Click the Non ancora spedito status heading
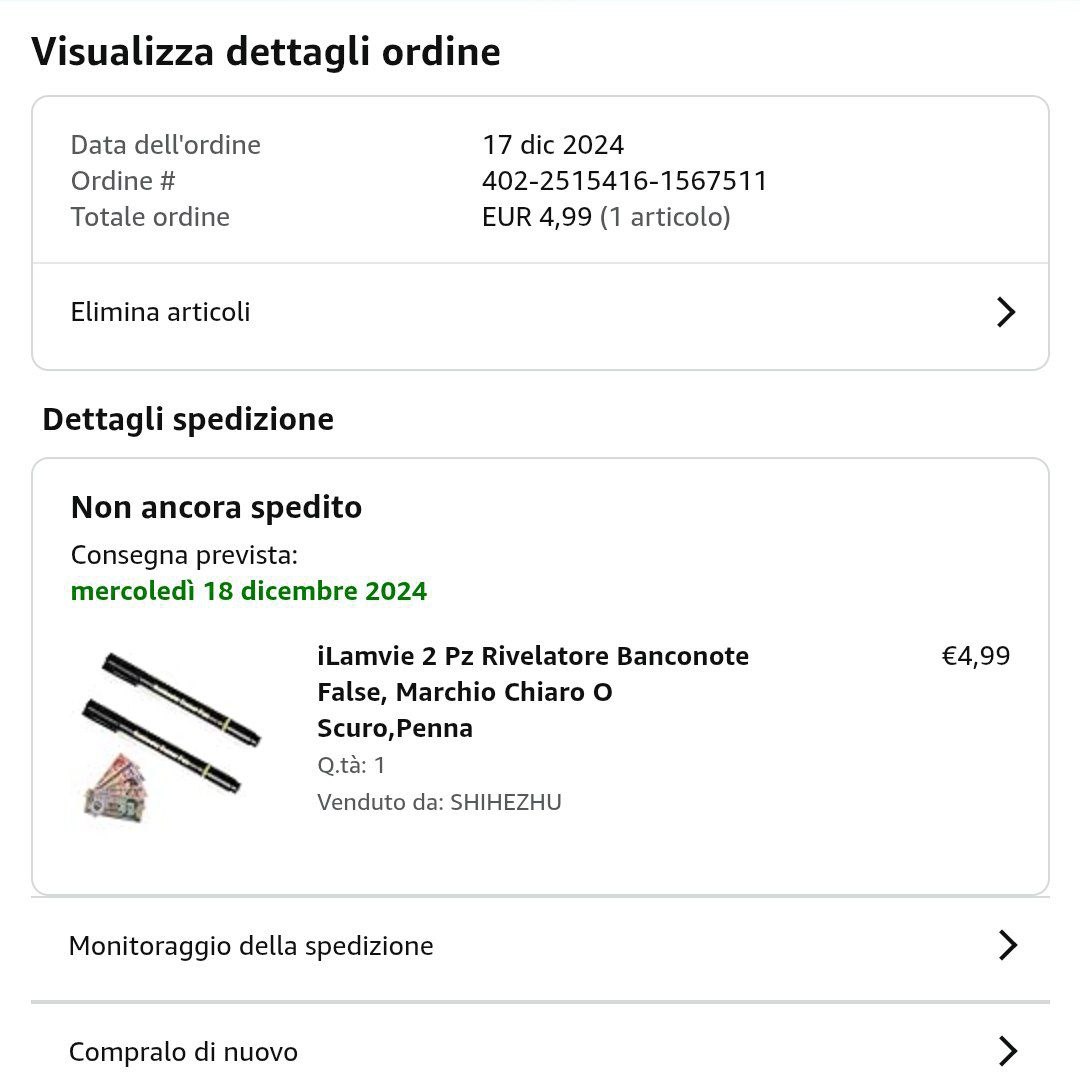The image size is (1080, 1086). pos(216,508)
